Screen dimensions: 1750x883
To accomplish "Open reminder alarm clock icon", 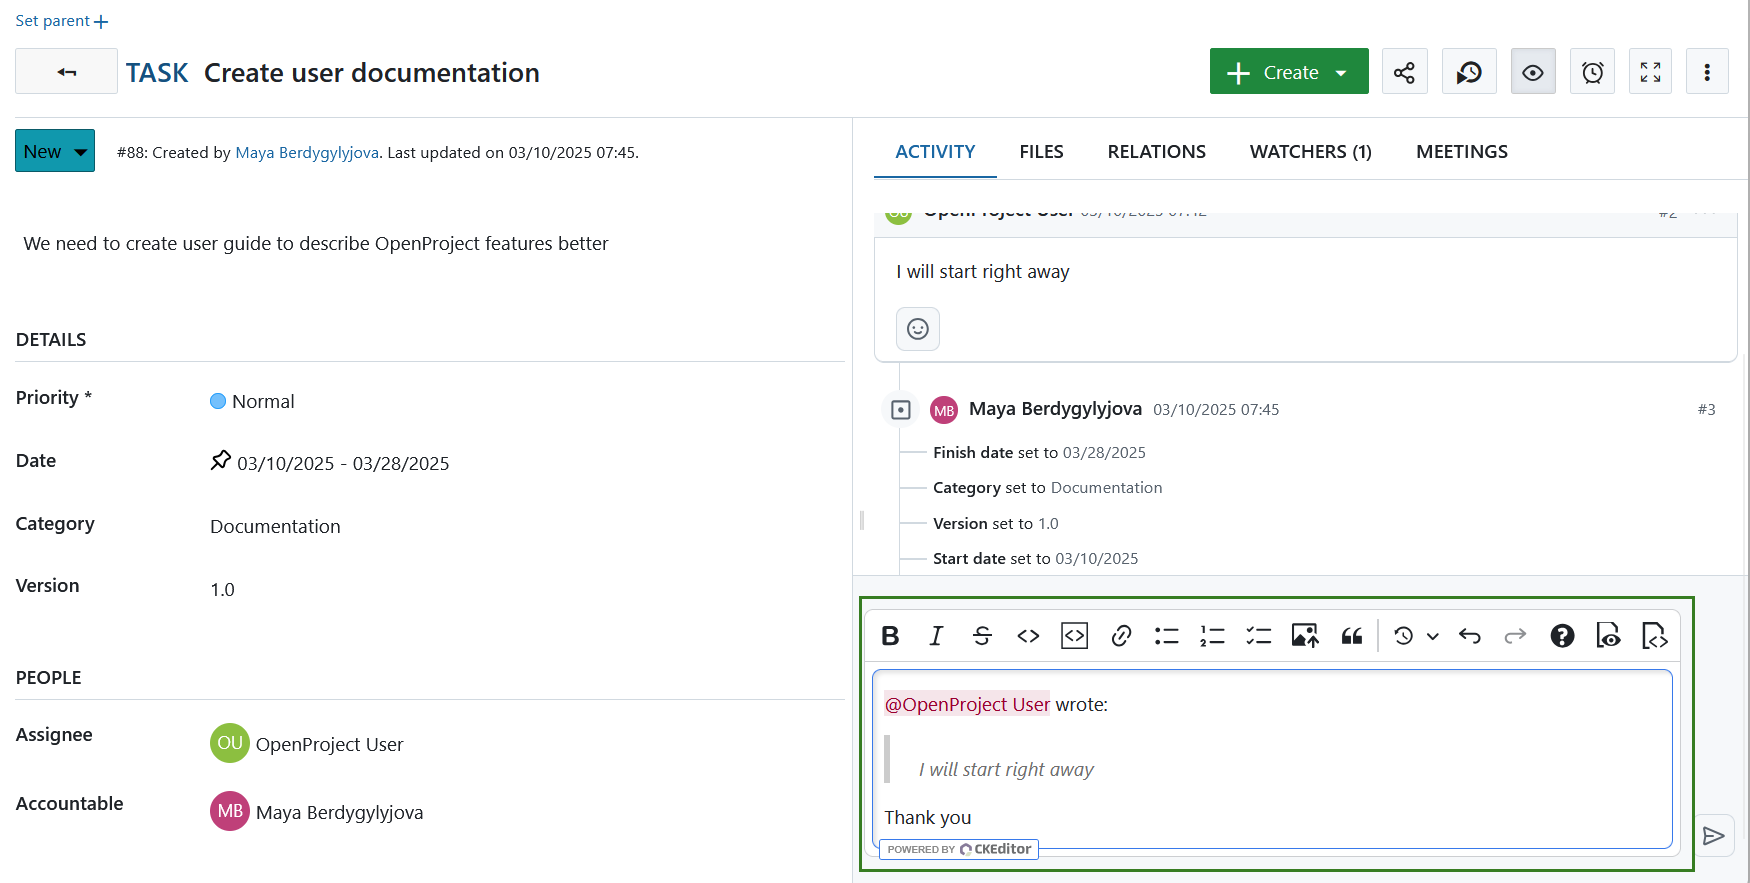I will pos(1592,72).
